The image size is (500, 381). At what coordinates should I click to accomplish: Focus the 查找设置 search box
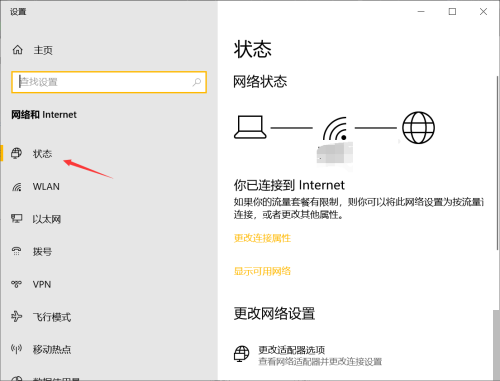coord(109,82)
